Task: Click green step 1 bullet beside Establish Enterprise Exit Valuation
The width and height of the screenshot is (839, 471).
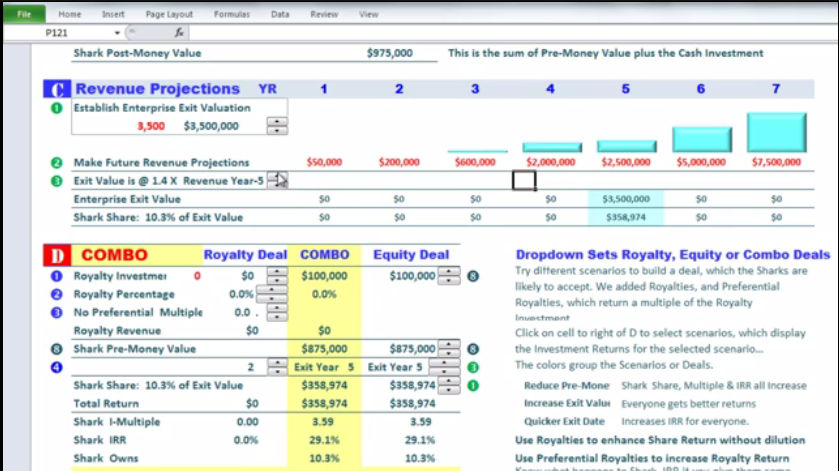Action: tap(56, 107)
